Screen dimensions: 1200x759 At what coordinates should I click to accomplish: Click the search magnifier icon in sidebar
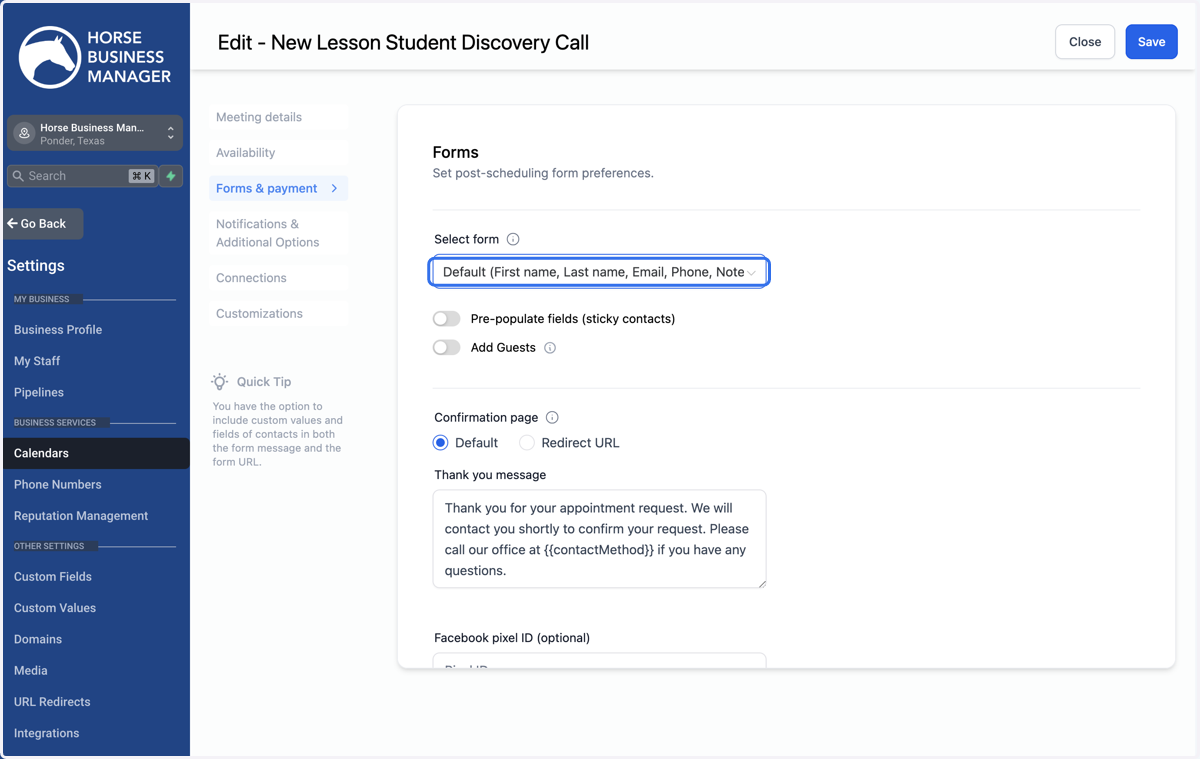click(18, 176)
